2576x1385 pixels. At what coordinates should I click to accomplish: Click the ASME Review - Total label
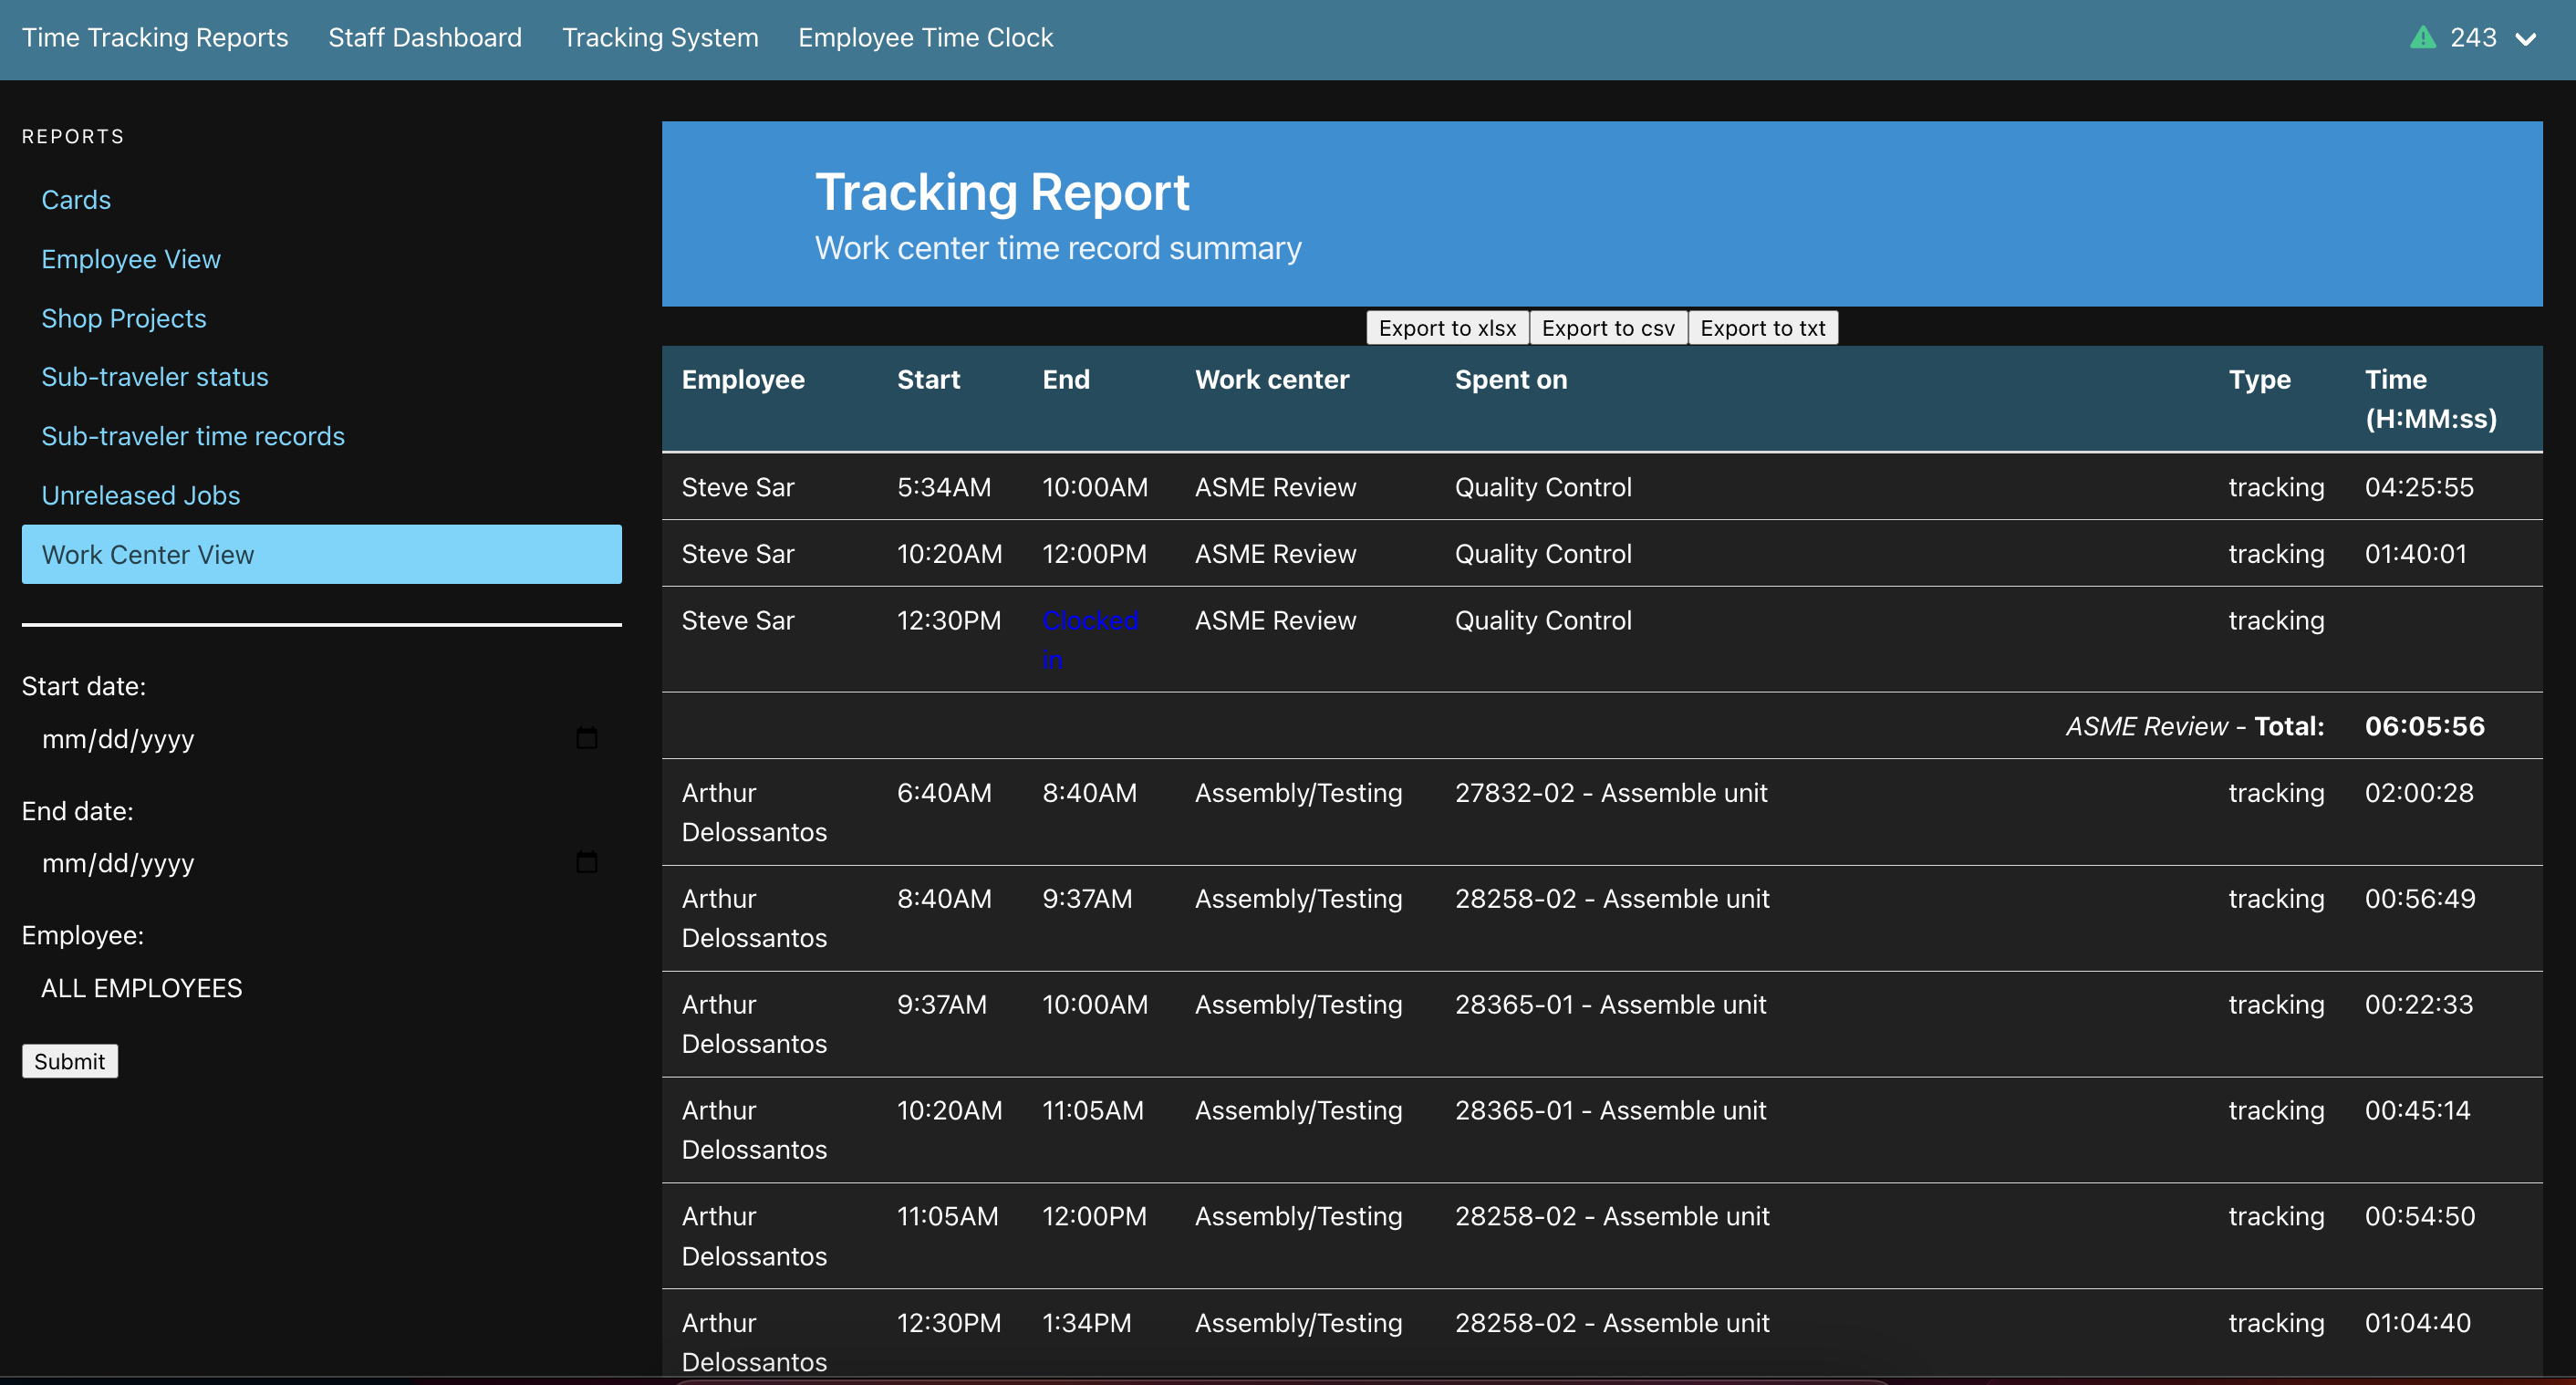2195,726
